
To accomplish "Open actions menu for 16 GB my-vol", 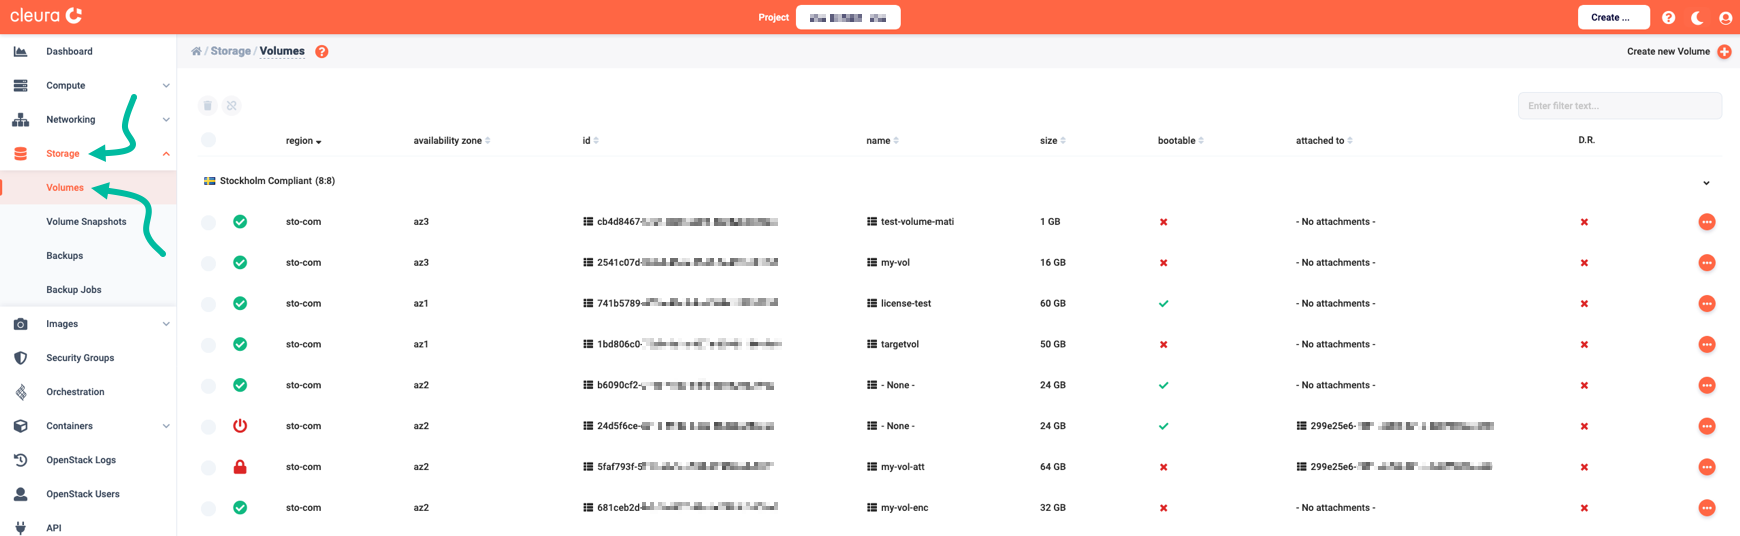I will pos(1707,263).
